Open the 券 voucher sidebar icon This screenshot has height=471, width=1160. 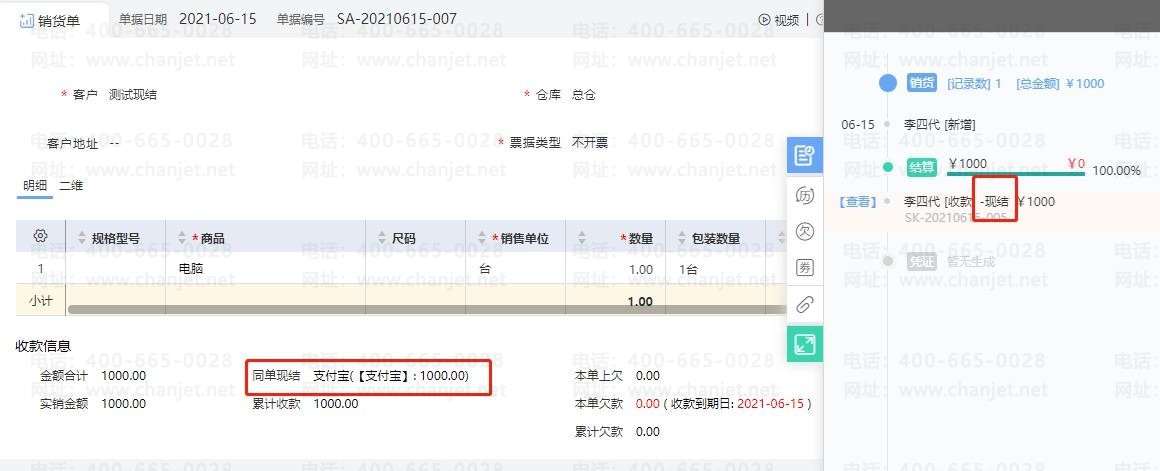pos(804,267)
